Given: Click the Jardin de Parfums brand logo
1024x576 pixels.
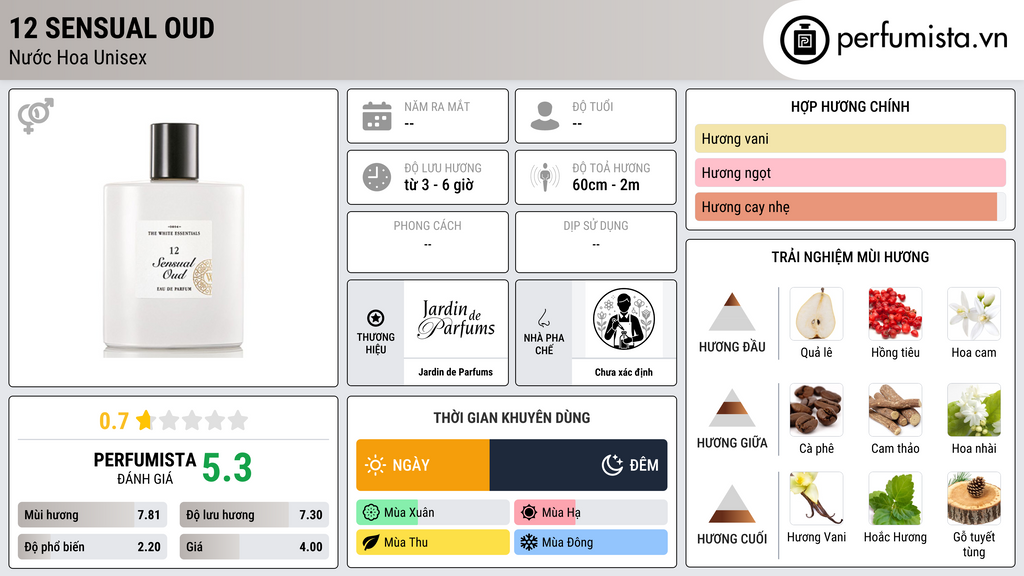Looking at the screenshot, I should pyautogui.click(x=456, y=319).
